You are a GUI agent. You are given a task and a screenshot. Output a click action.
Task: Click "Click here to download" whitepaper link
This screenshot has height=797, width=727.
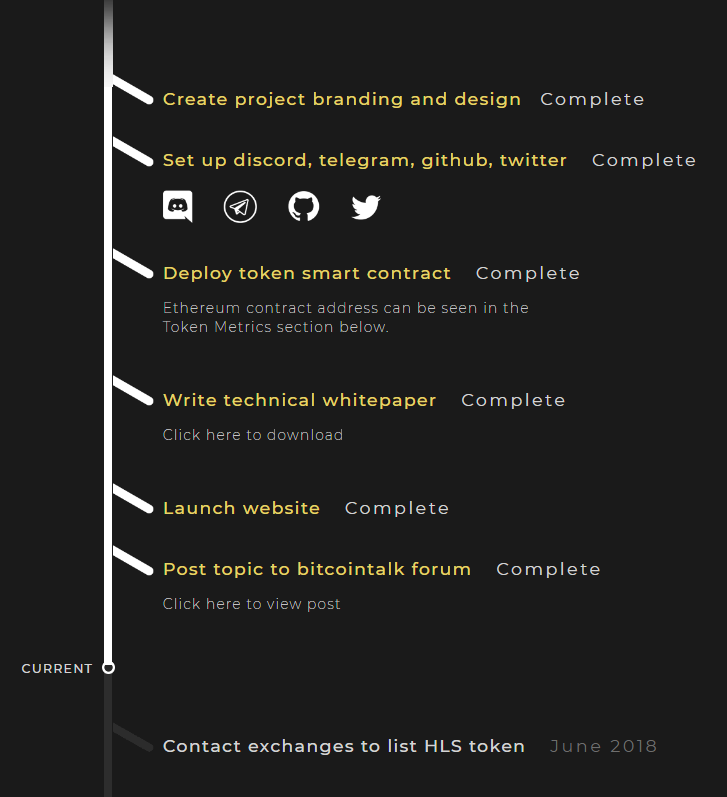[253, 435]
